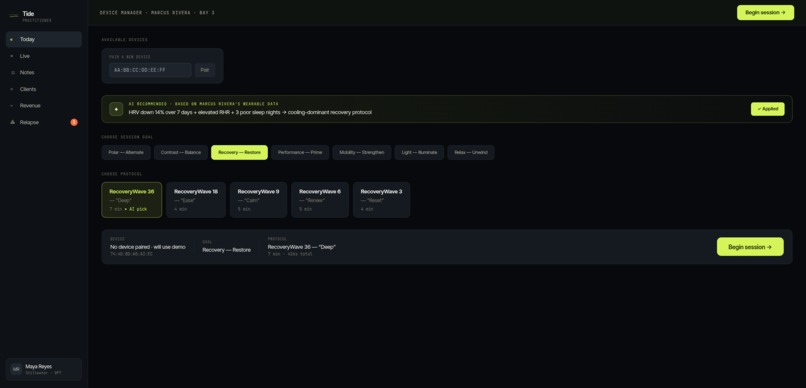Click the Tide logo icon
Image resolution: width=806 pixels, height=388 pixels.
click(x=13, y=16)
